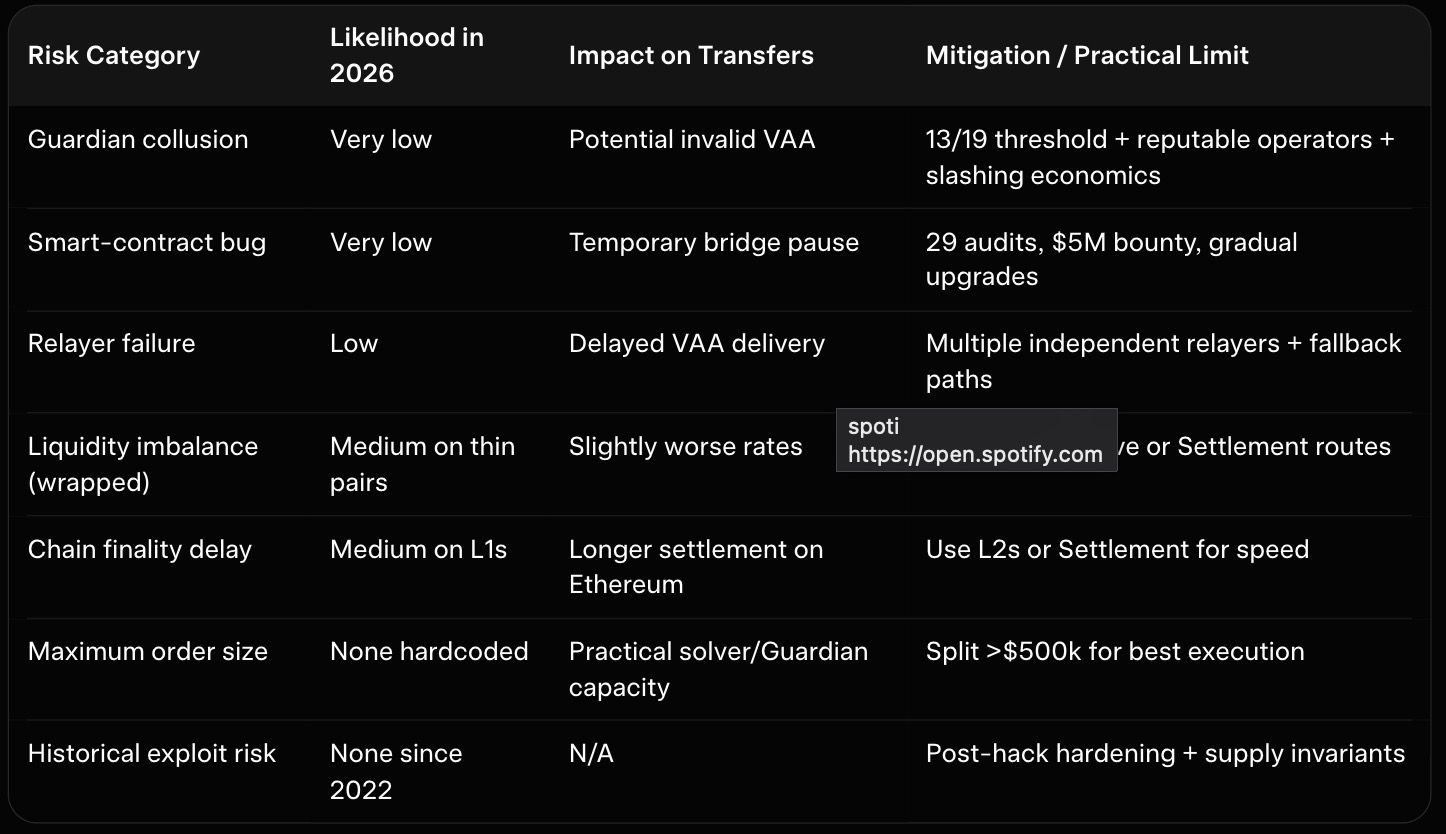Select the "Smart-contract bug" row label
1446x834 pixels.
(147, 242)
